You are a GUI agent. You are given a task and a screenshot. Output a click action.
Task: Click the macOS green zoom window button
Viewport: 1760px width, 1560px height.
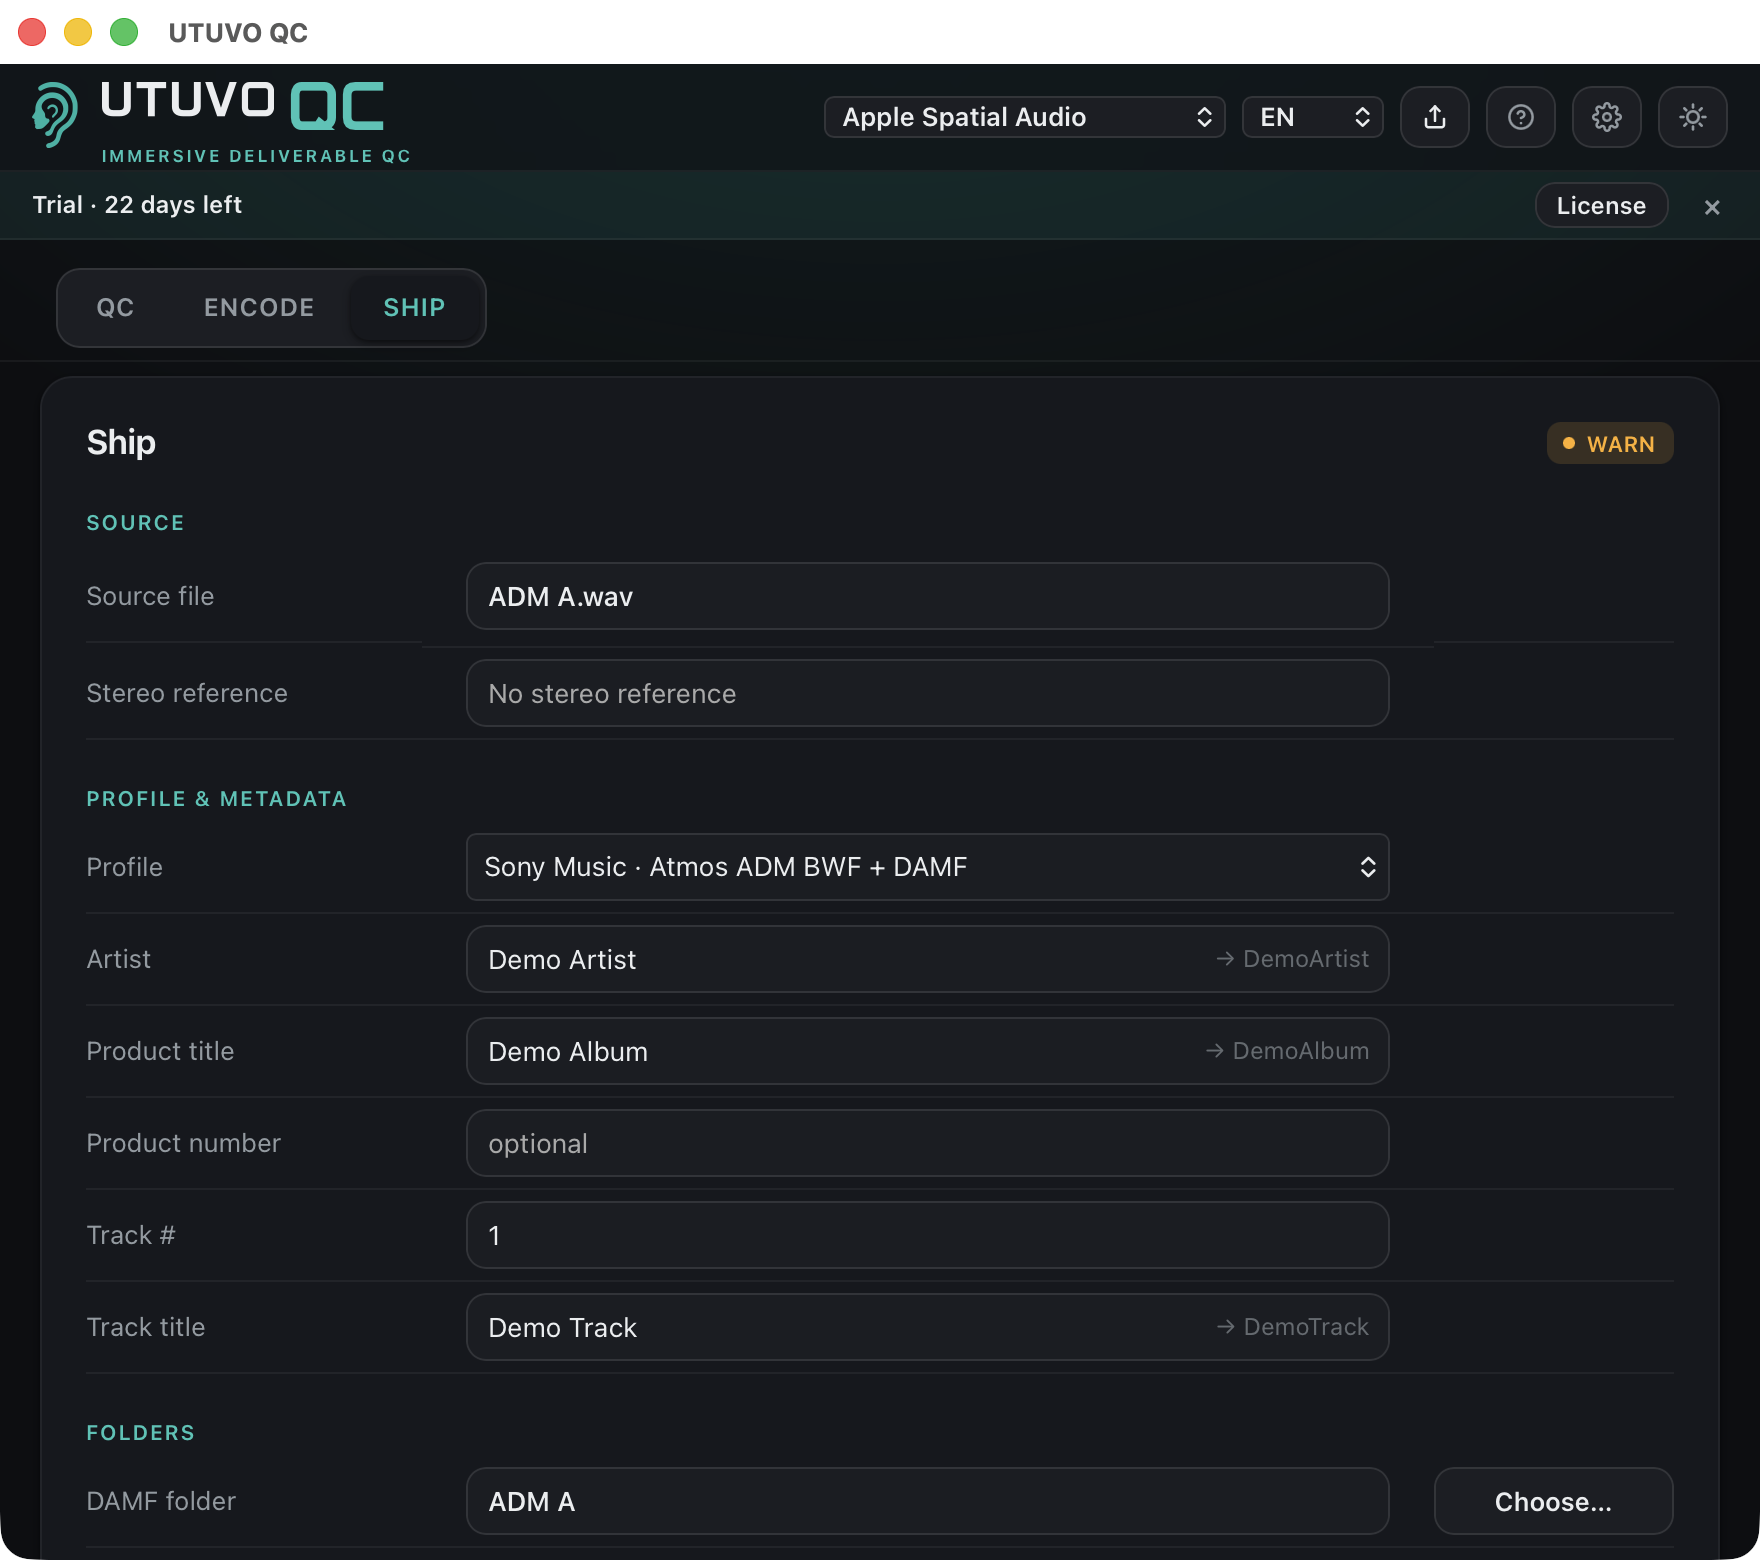click(124, 32)
